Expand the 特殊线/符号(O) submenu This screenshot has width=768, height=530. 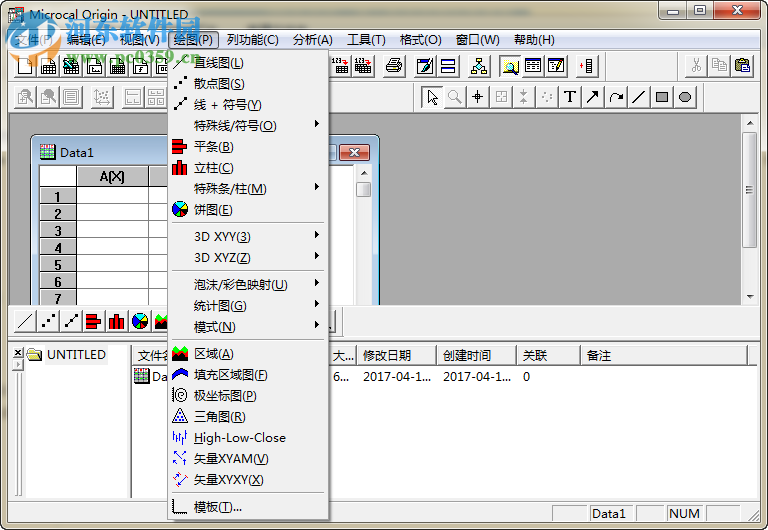(x=248, y=126)
